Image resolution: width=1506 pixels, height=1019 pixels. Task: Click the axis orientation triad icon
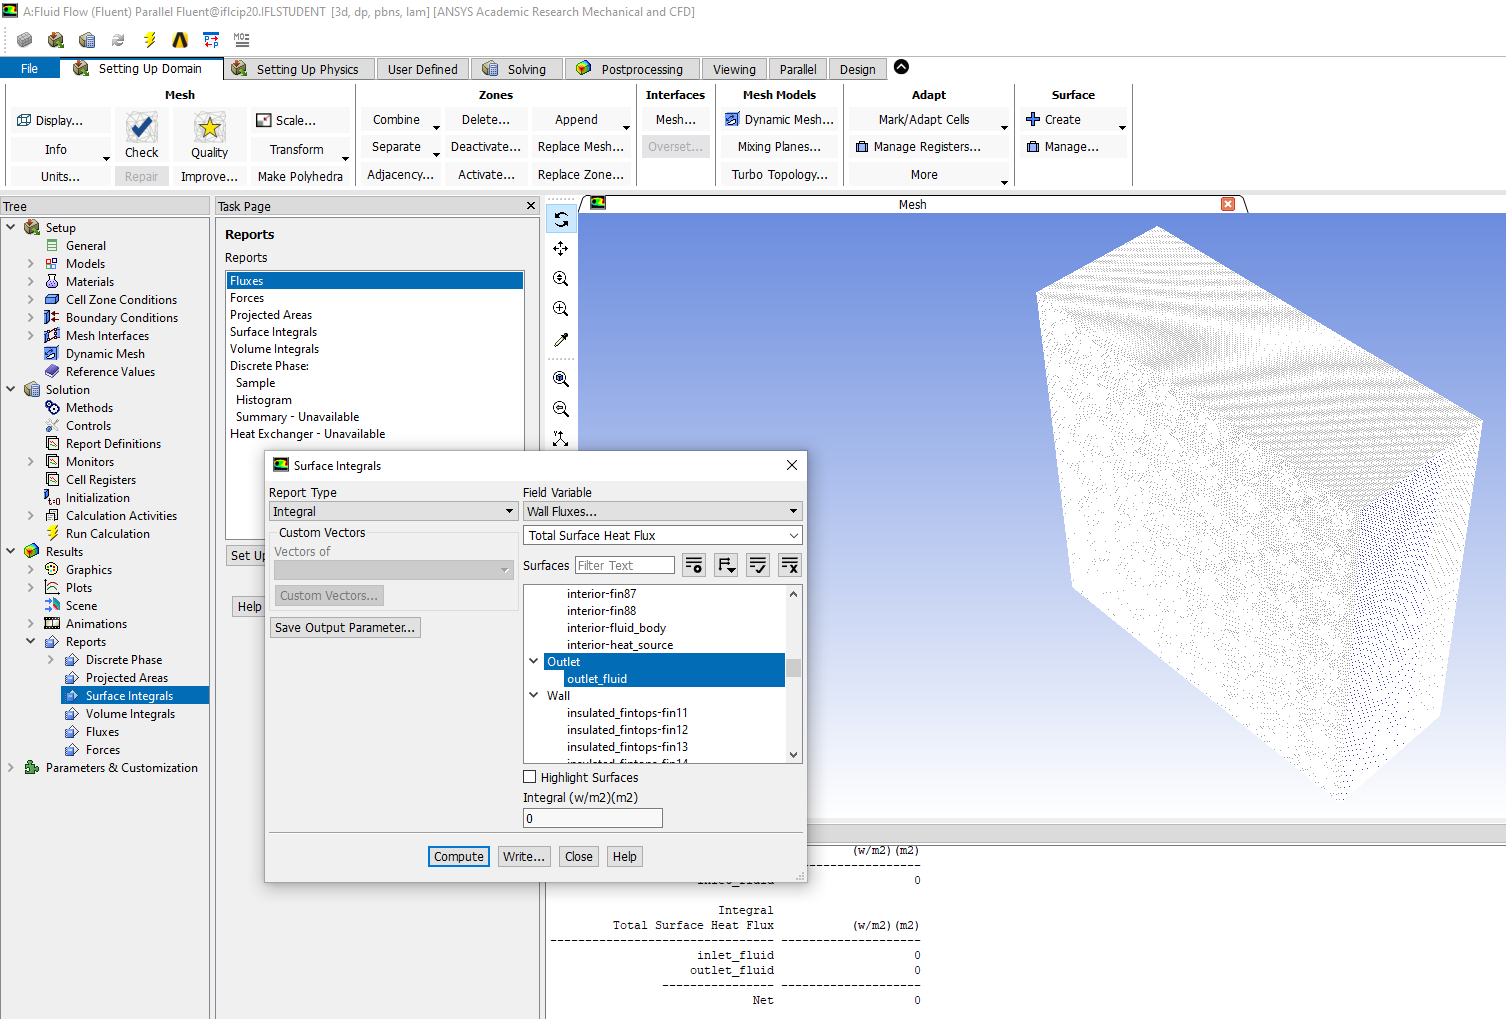pyautogui.click(x=561, y=439)
